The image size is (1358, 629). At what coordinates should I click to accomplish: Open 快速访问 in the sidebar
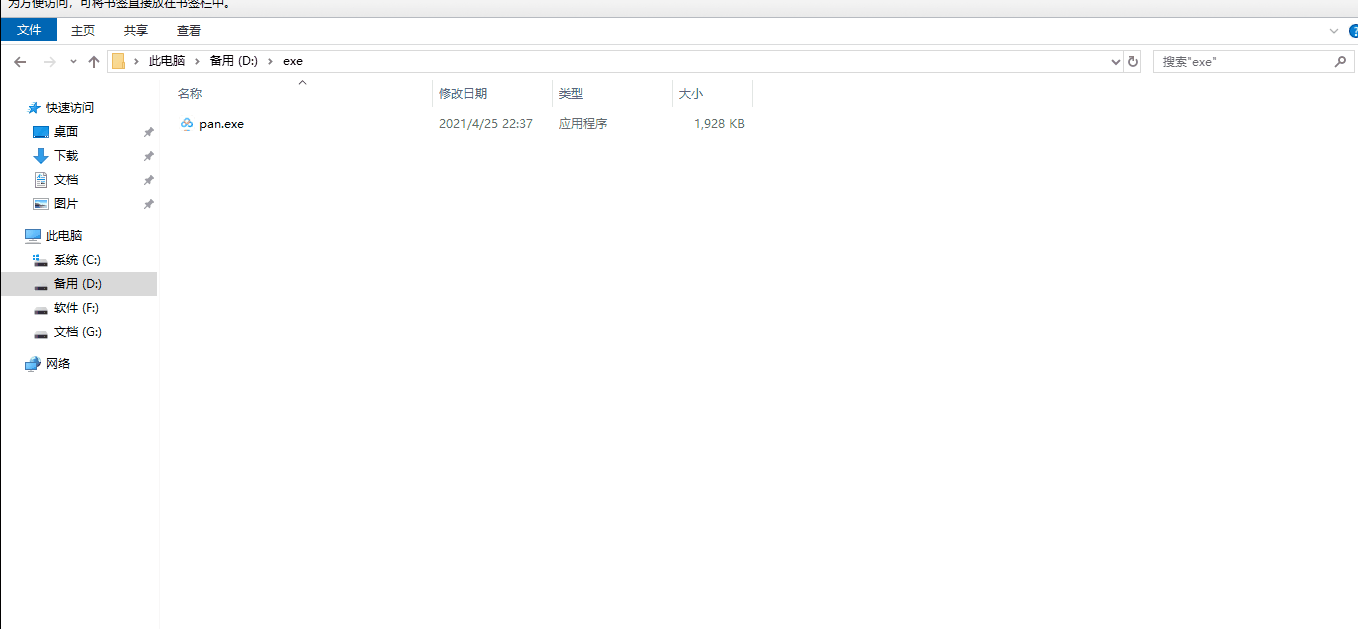pyautogui.click(x=70, y=108)
